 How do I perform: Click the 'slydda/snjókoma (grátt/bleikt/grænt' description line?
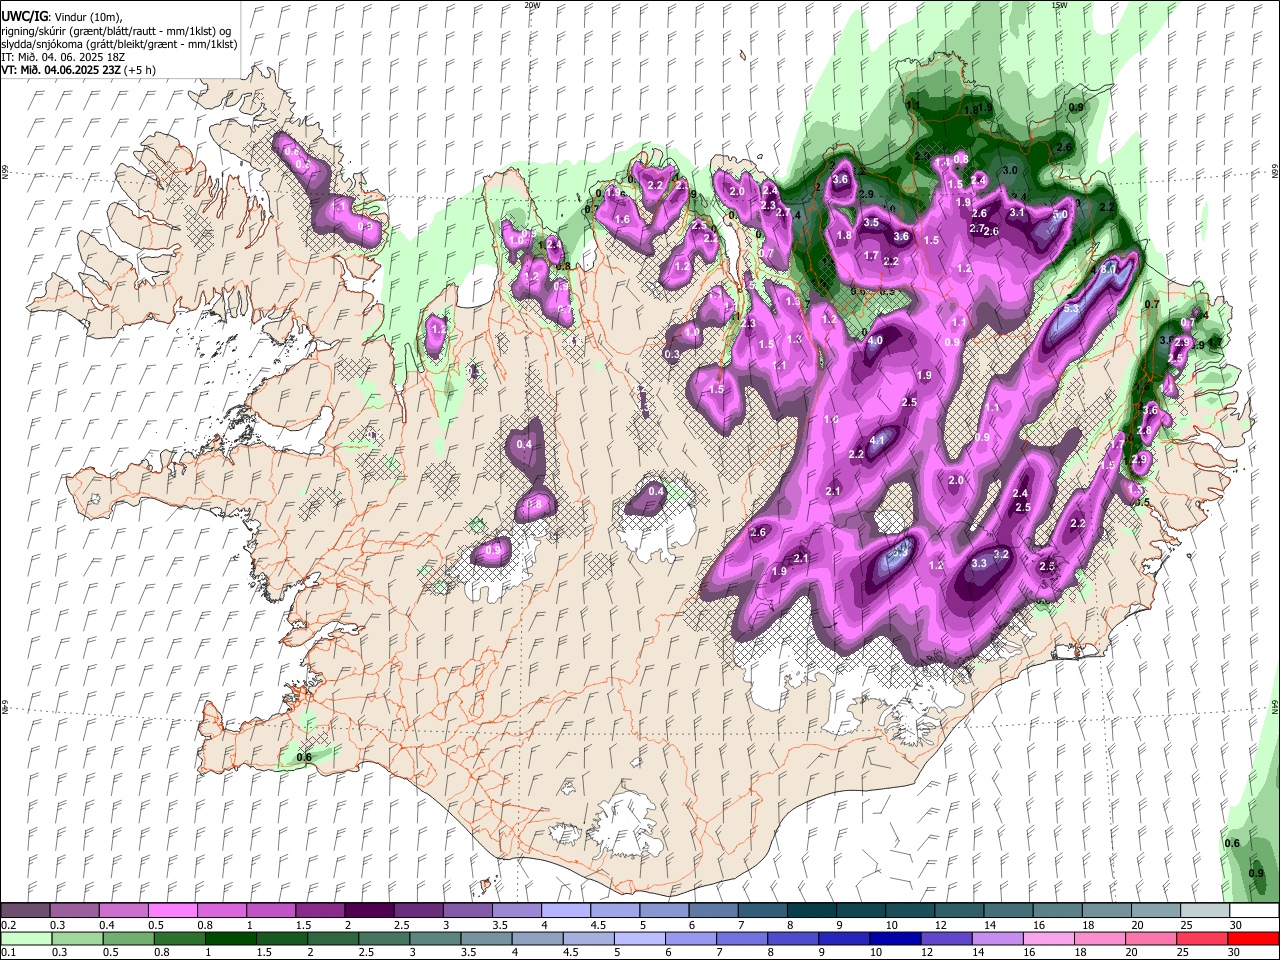click(x=119, y=44)
